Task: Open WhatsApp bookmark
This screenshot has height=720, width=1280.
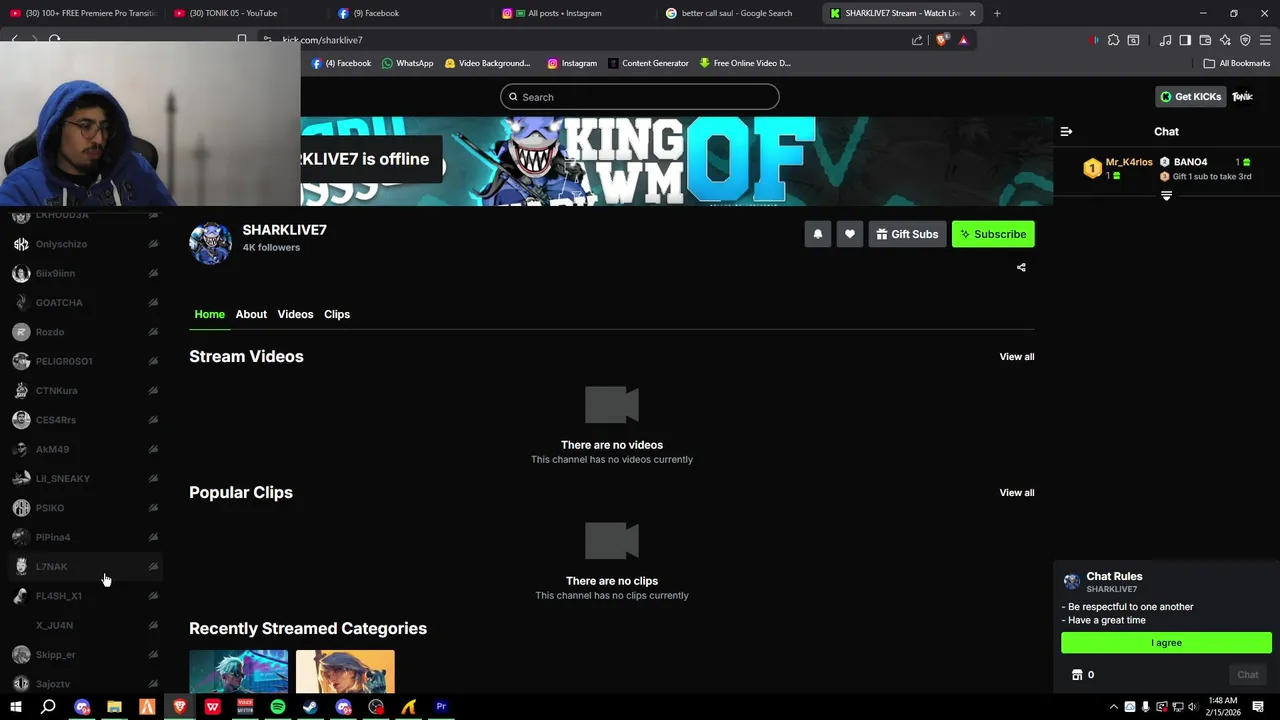Action: [408, 63]
